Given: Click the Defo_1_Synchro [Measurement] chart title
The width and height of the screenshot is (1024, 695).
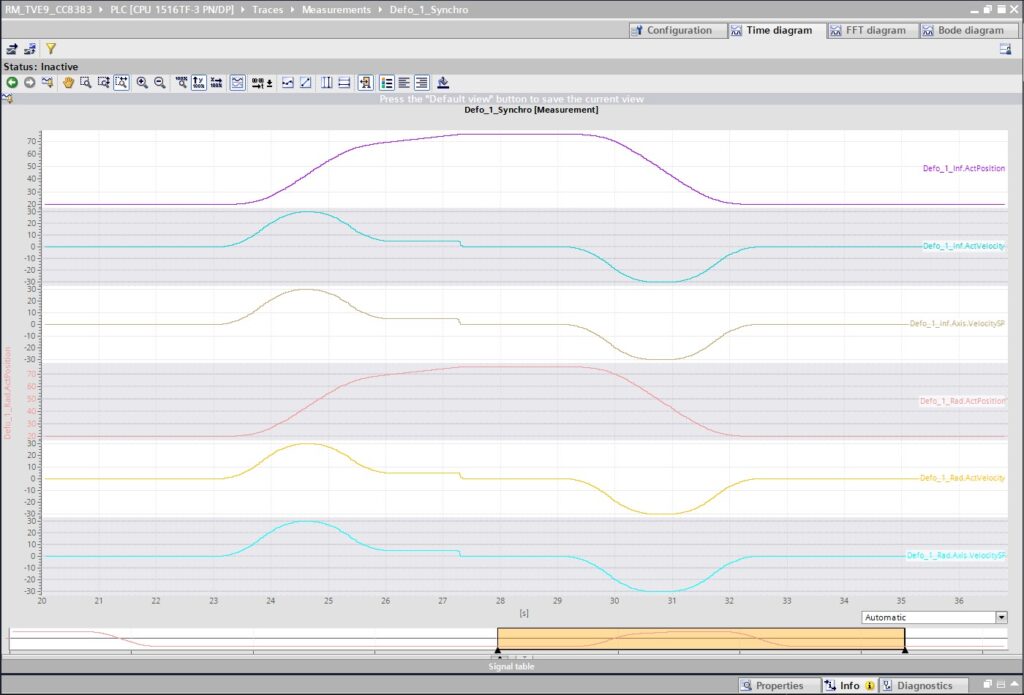Looking at the screenshot, I should pyautogui.click(x=531, y=110).
